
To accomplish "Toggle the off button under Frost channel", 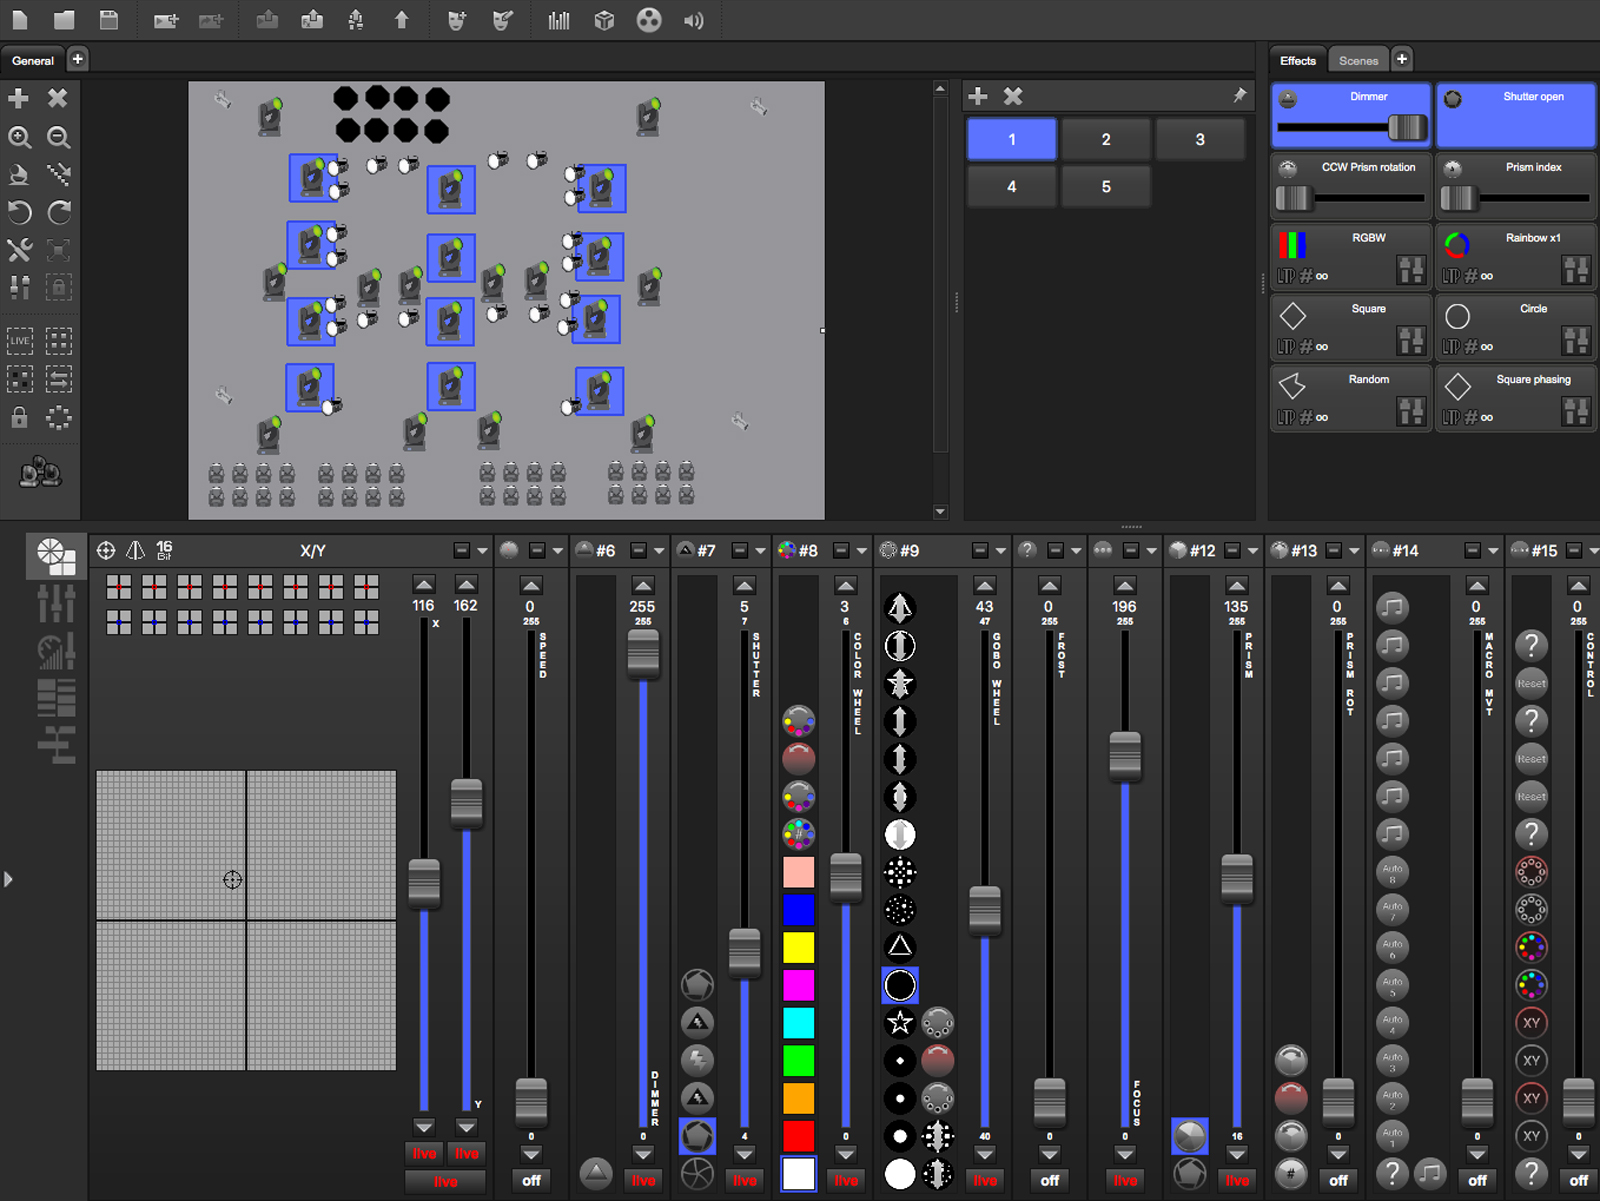I will pos(1049,1180).
